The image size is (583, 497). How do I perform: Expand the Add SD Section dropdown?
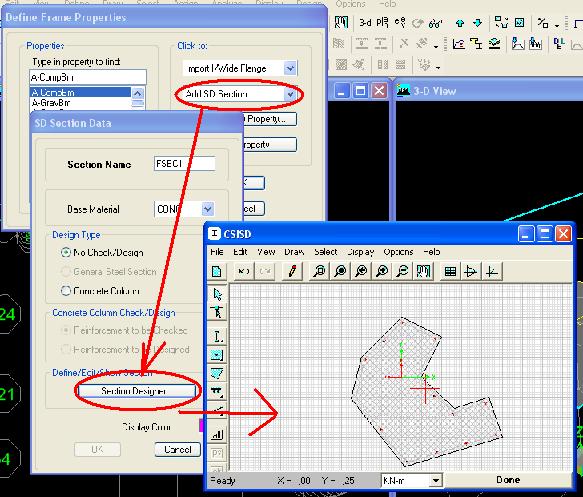(290, 94)
